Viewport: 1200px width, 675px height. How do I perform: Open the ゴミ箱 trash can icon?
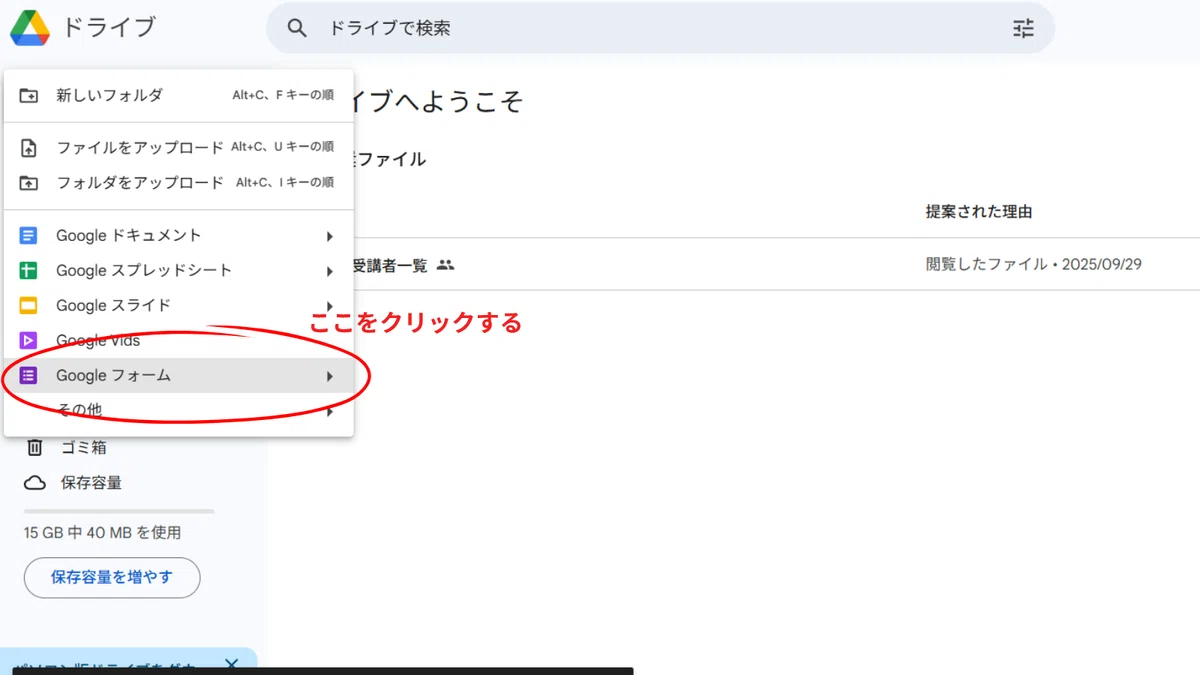[35, 447]
